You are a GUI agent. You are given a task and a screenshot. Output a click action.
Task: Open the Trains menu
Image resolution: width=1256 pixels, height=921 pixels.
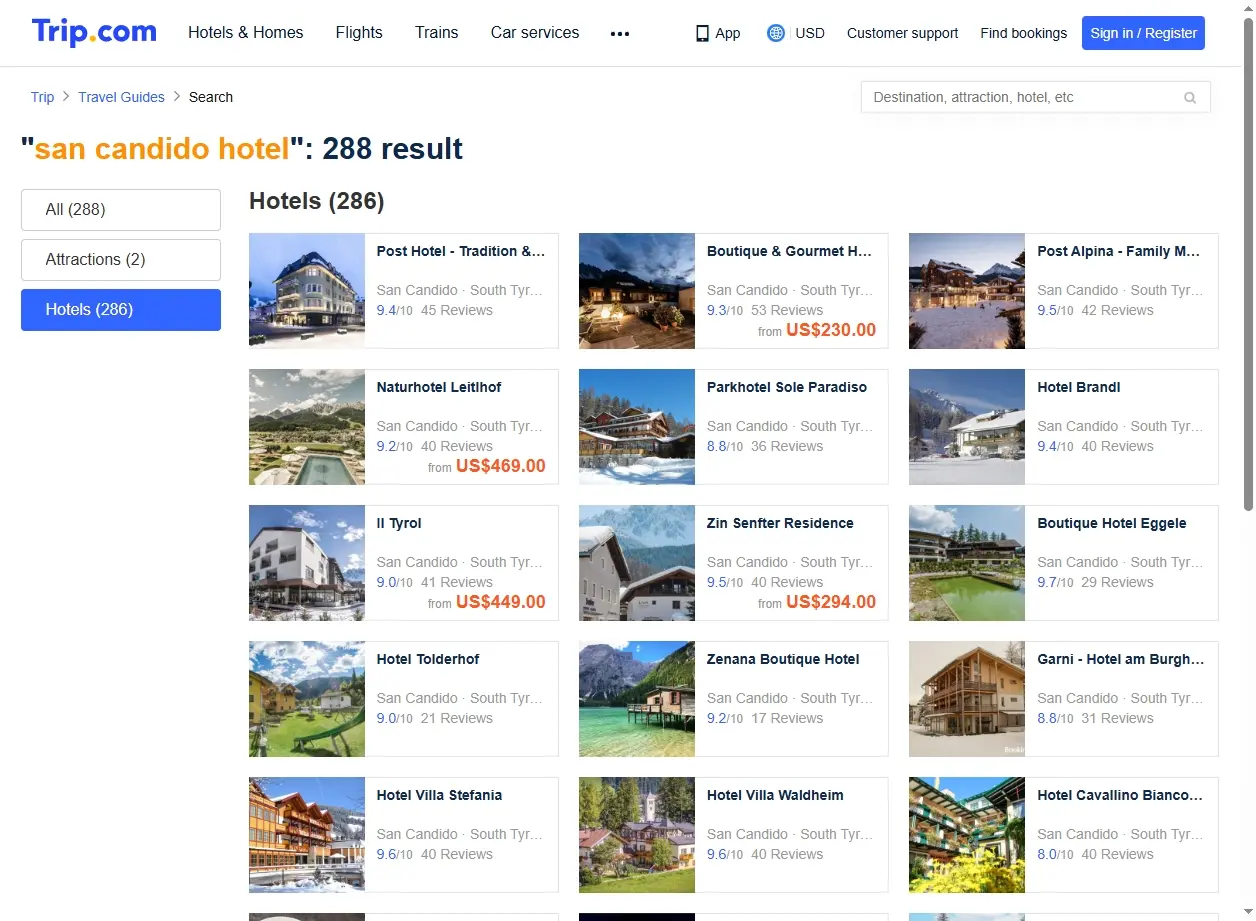click(x=437, y=32)
